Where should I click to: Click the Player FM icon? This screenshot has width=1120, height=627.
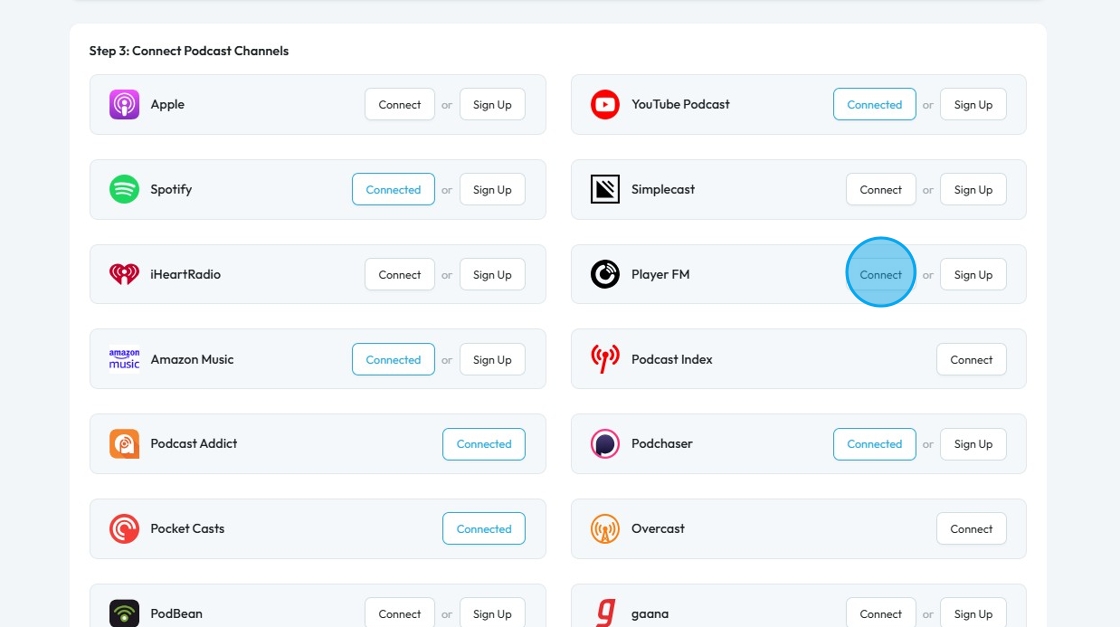(x=605, y=274)
